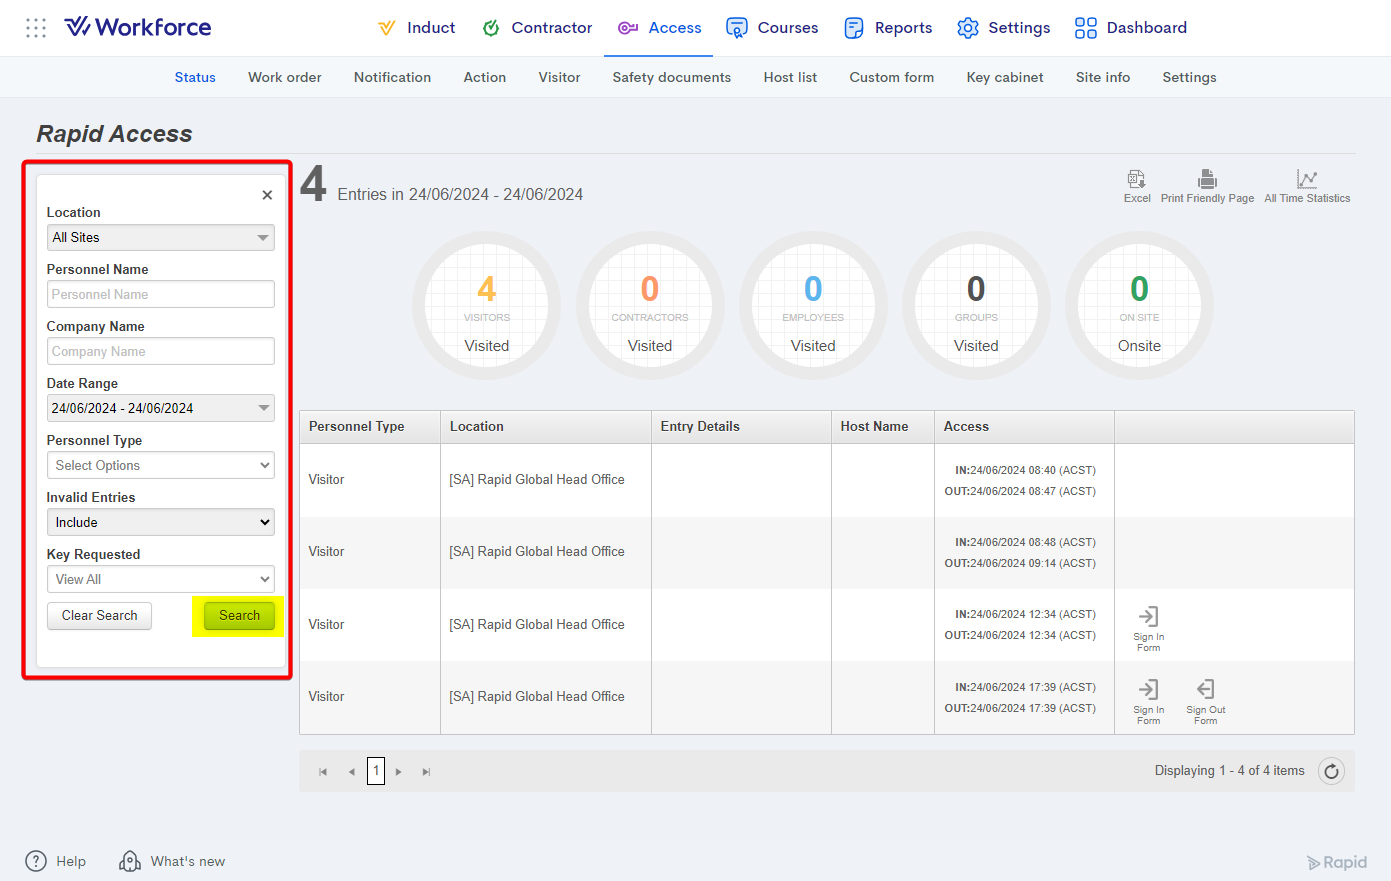Click the Personnel Name input field
Image resolution: width=1391 pixels, height=881 pixels.
(x=161, y=294)
